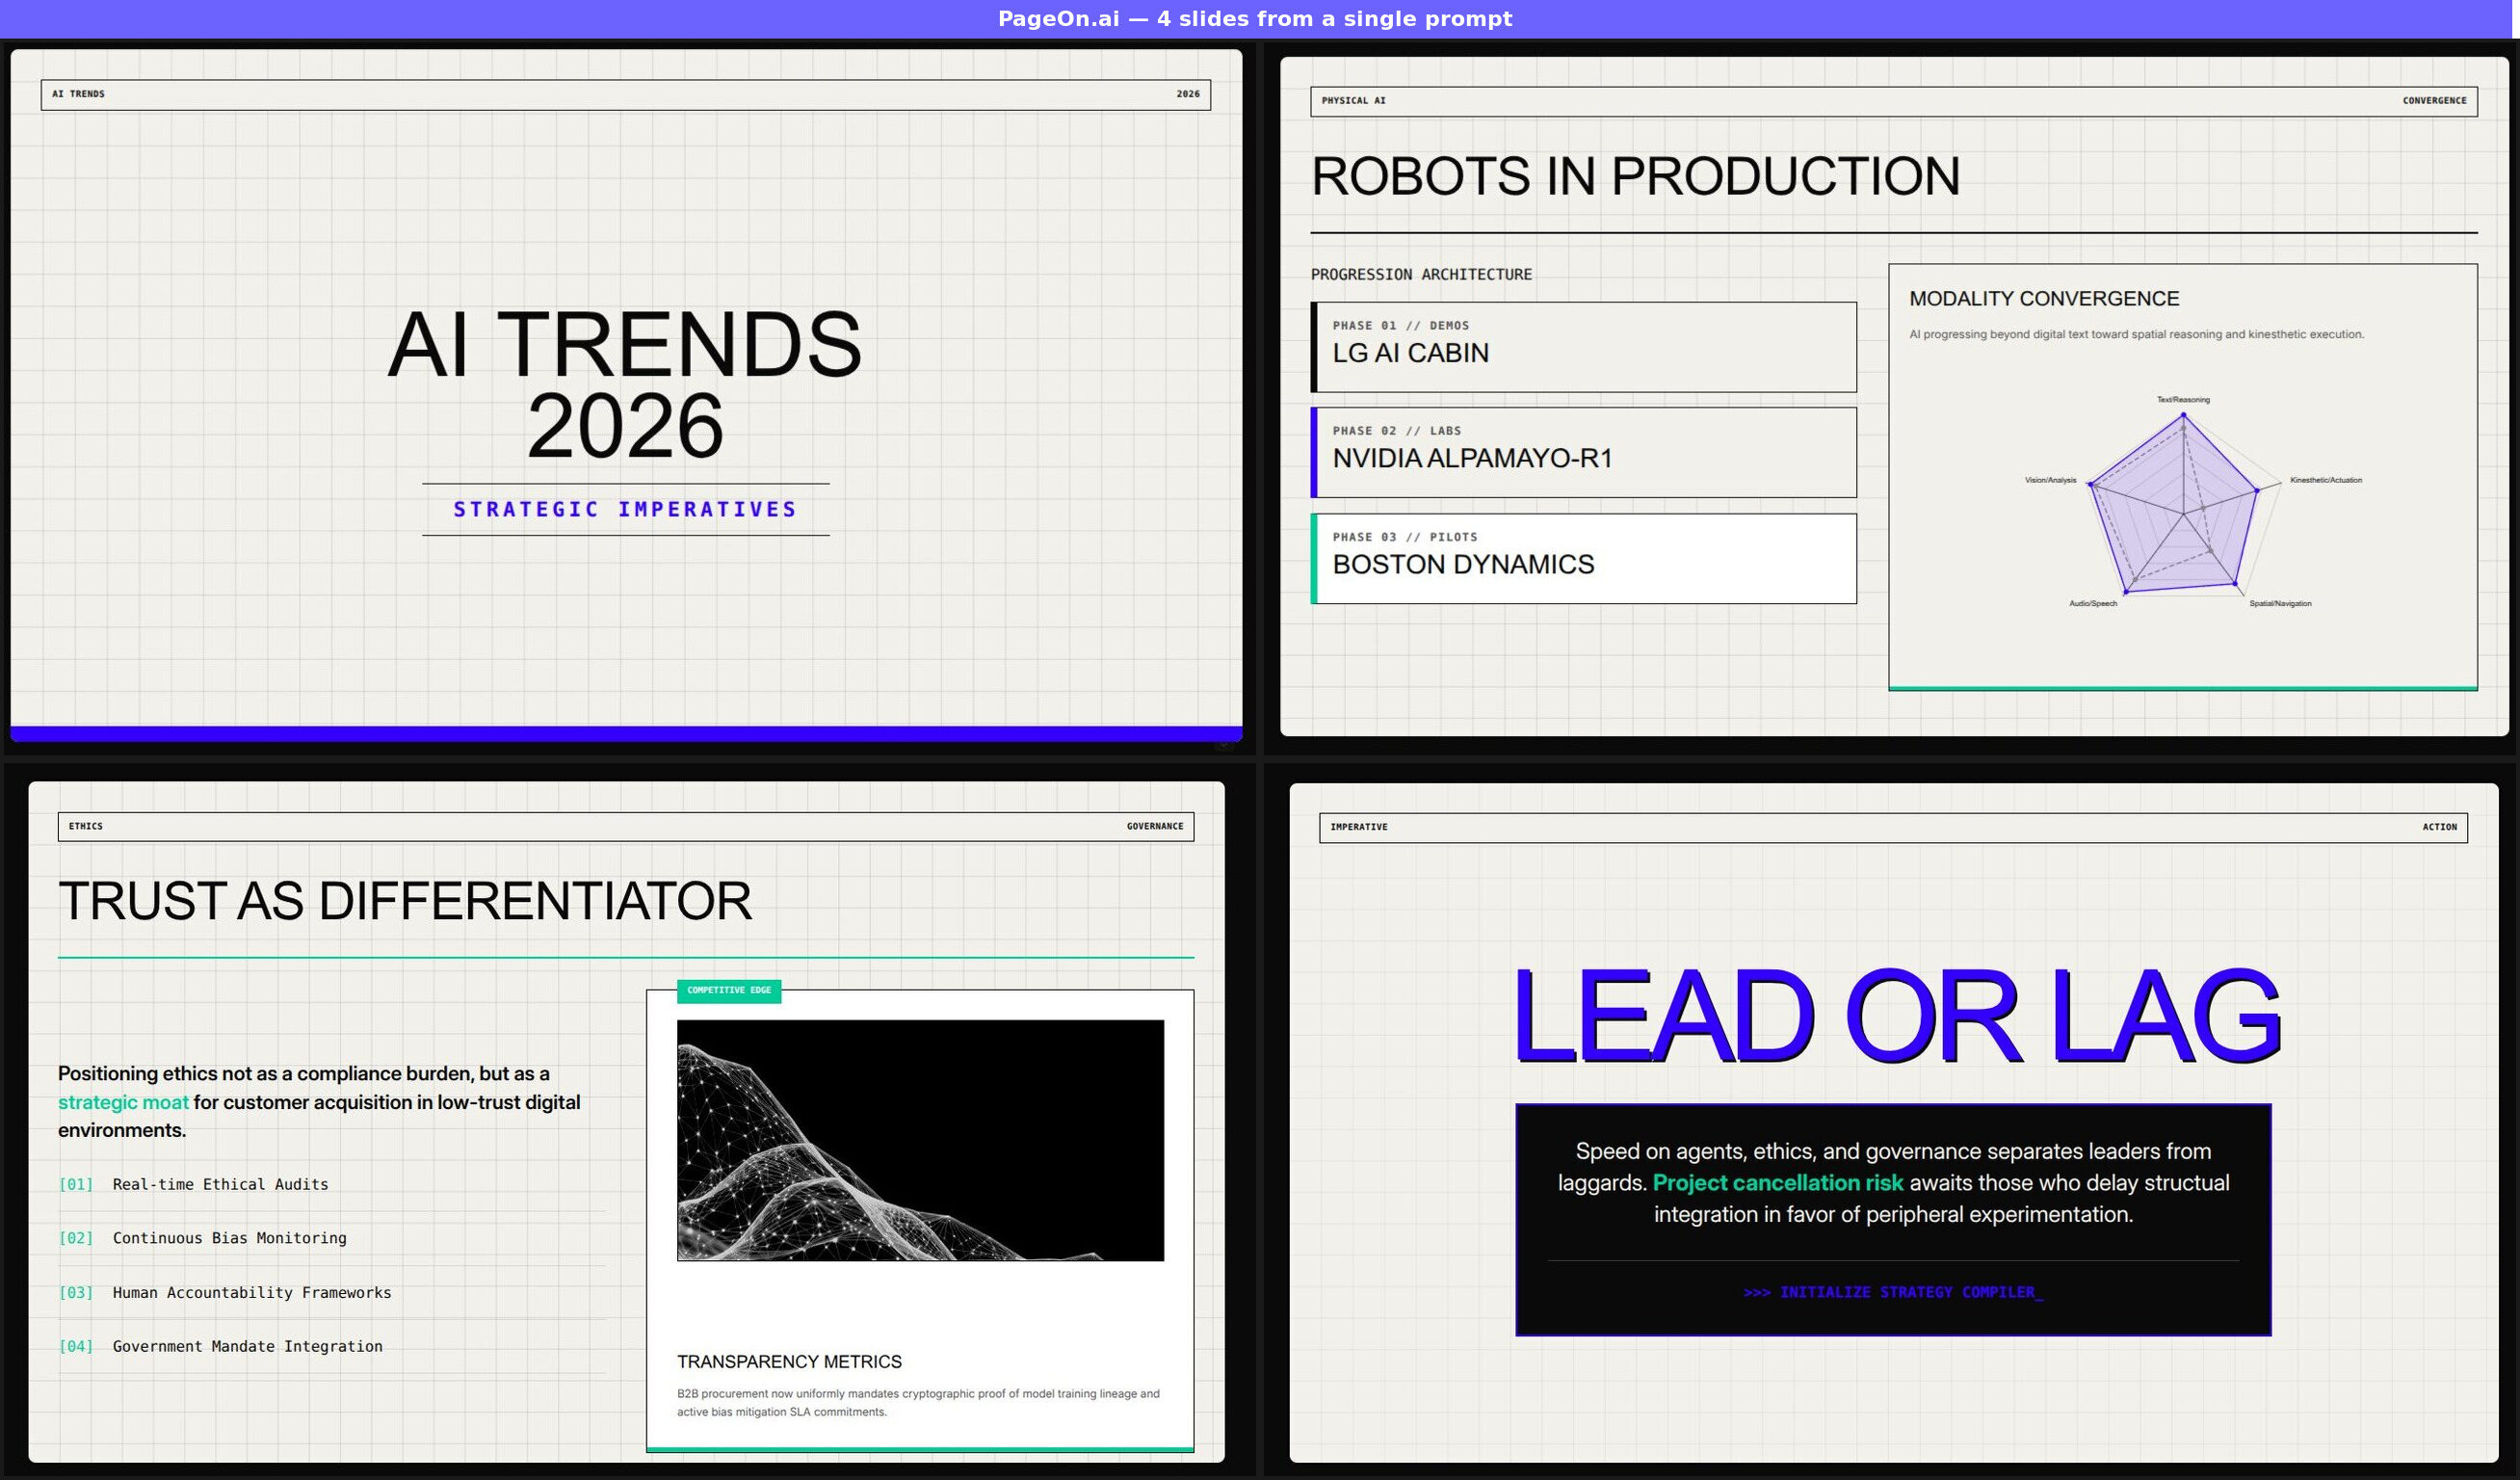Screen dimensions: 2520x1480
Task: Click the ETHICS label on governance slide
Action: 86,826
